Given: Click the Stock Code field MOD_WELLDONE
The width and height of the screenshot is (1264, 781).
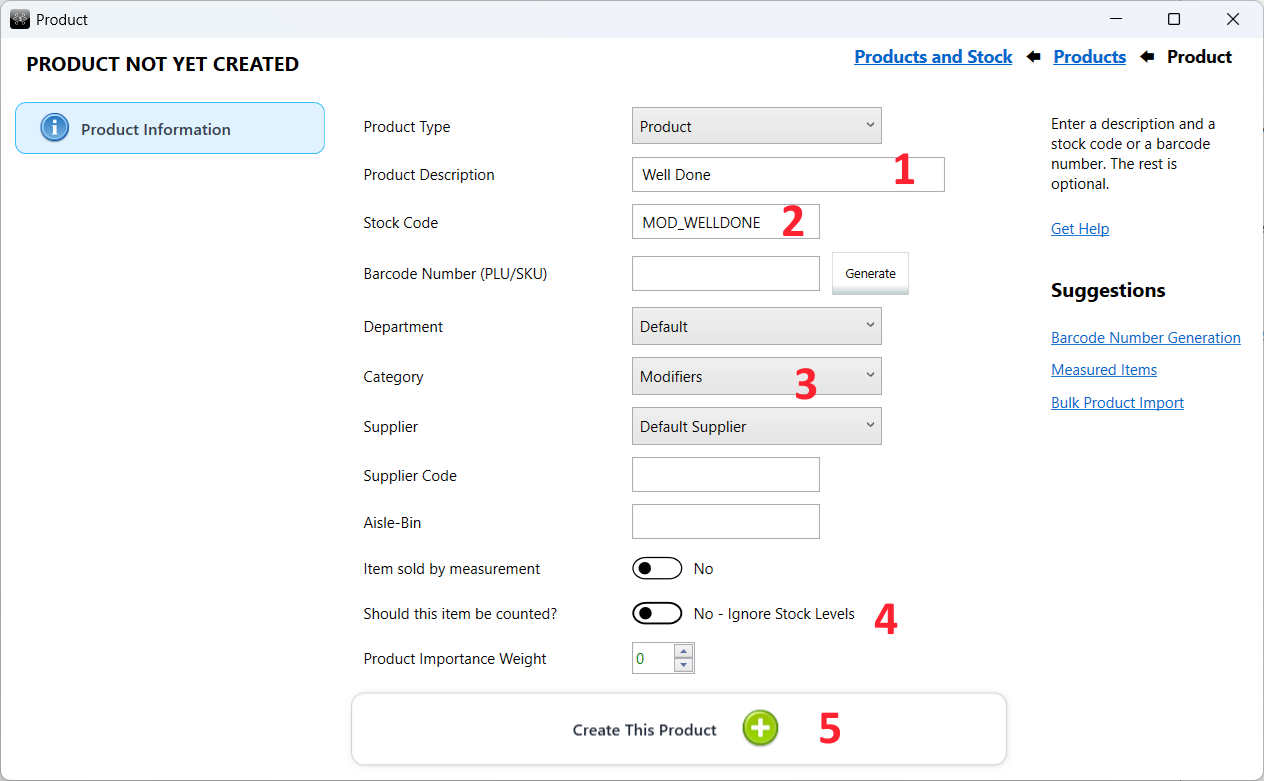Looking at the screenshot, I should pos(726,222).
